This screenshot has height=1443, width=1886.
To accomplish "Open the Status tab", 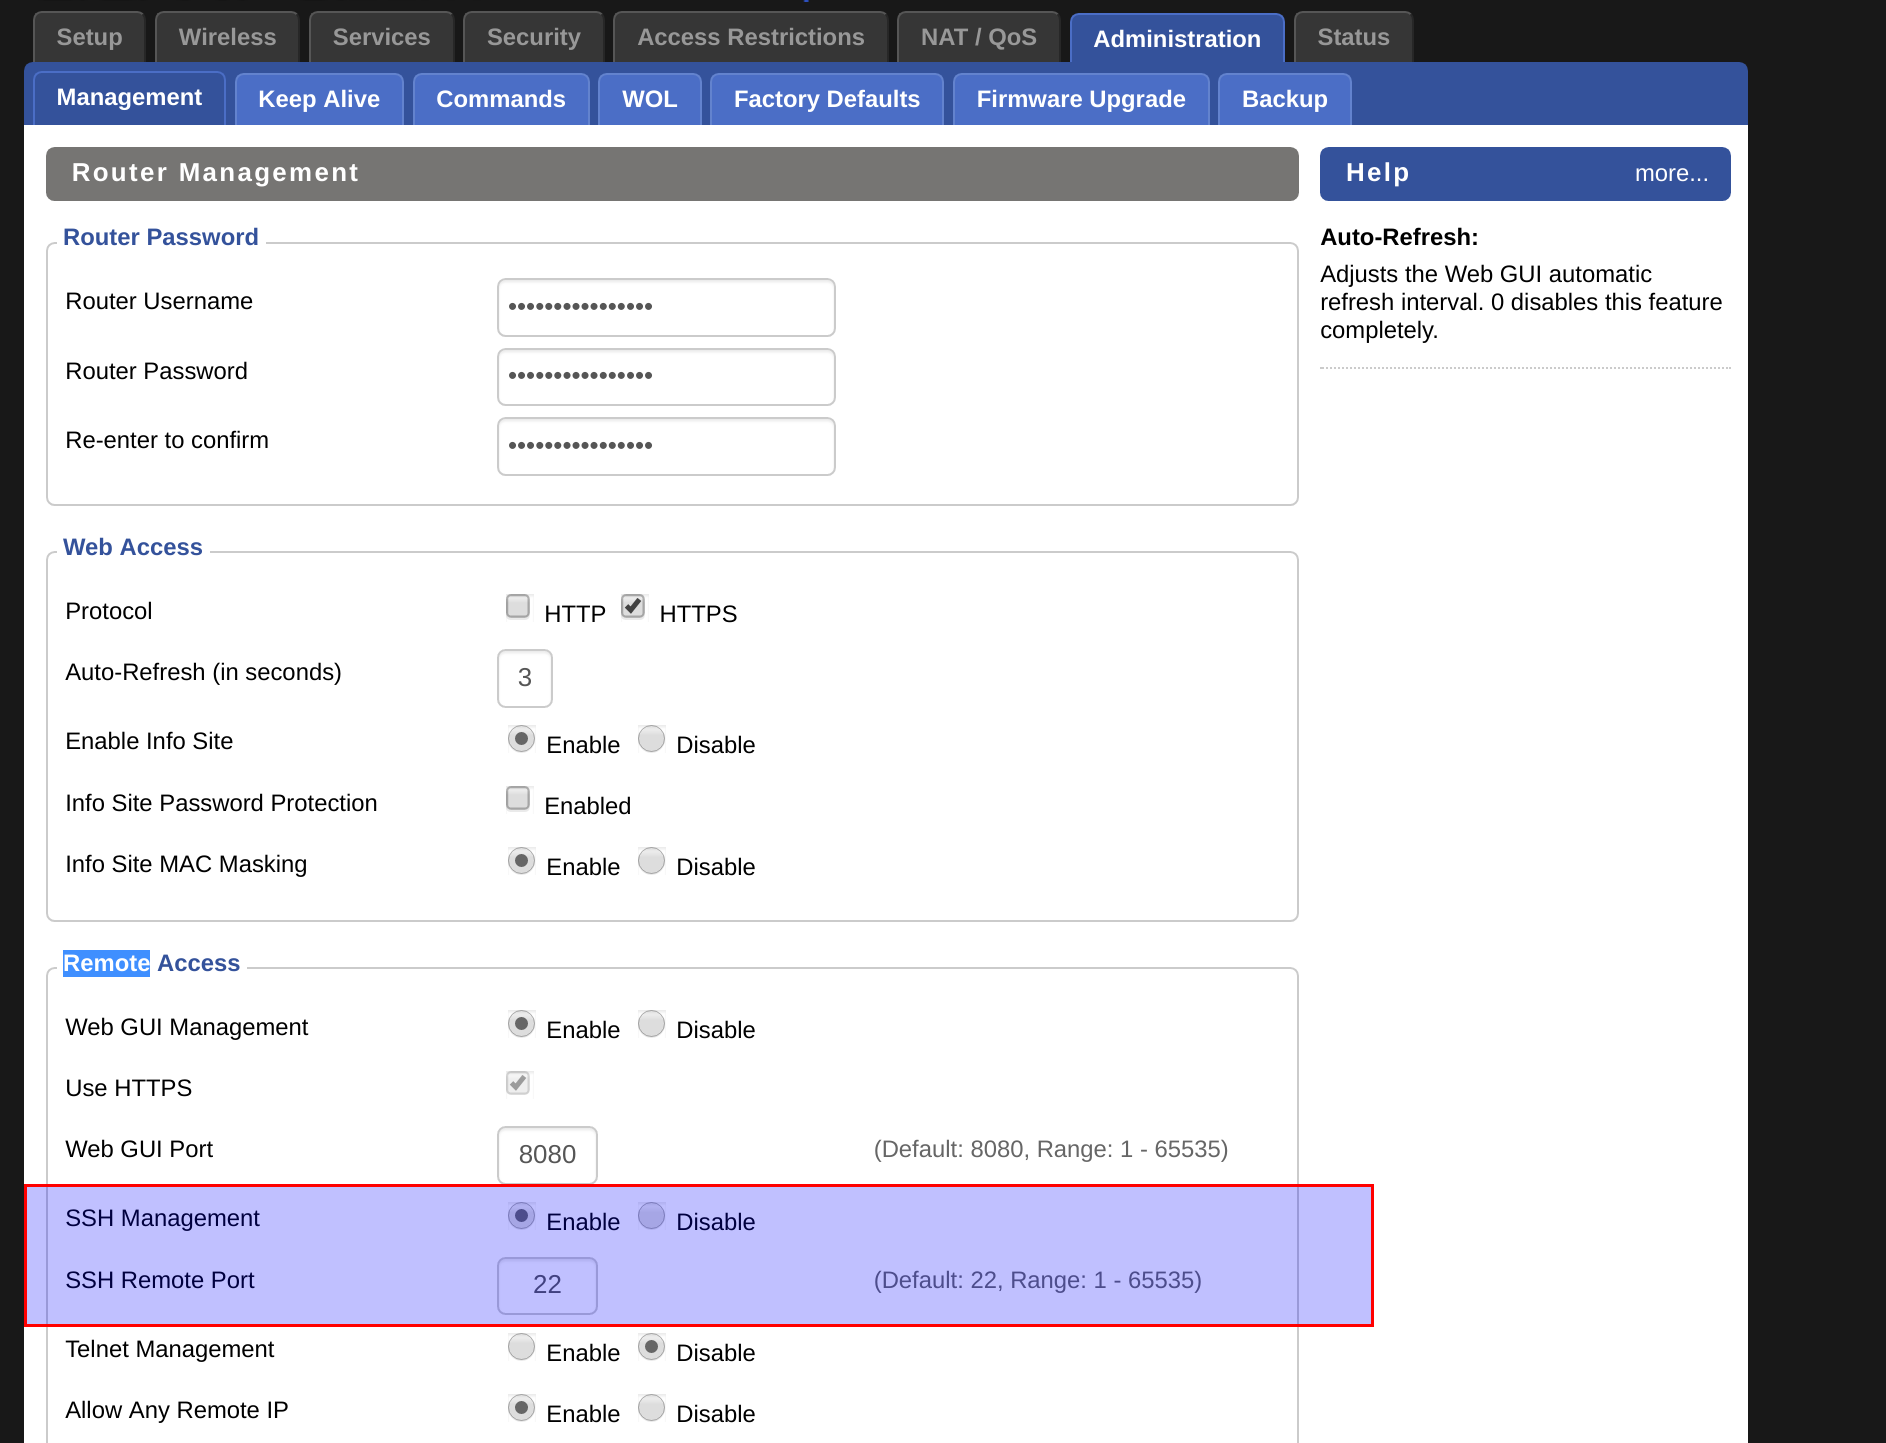I will [1353, 37].
